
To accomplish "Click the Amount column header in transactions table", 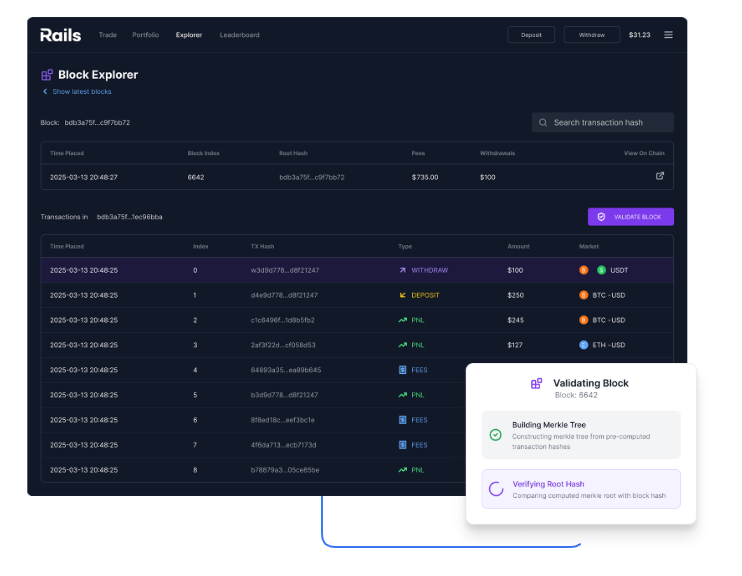I will (518, 247).
